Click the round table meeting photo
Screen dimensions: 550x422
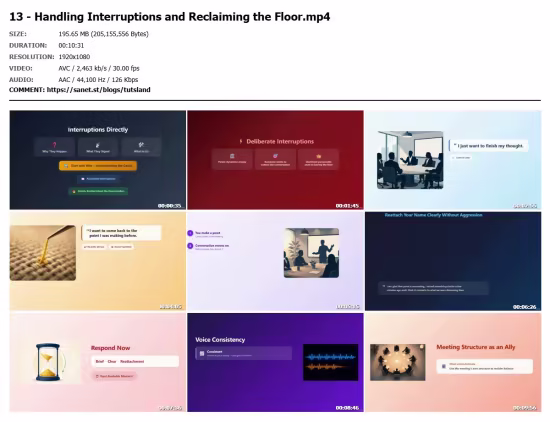click(x=398, y=362)
